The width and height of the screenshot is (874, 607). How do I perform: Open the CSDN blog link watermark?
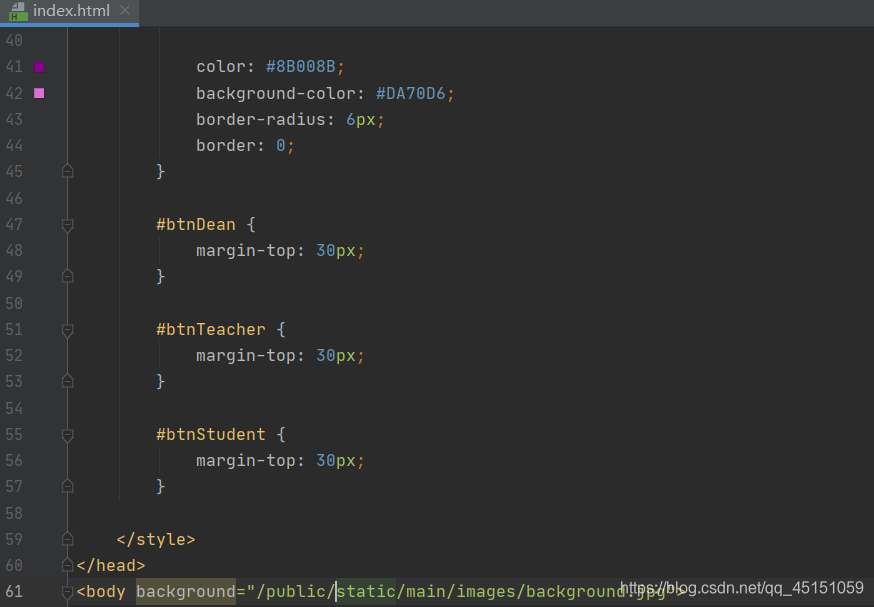741,587
